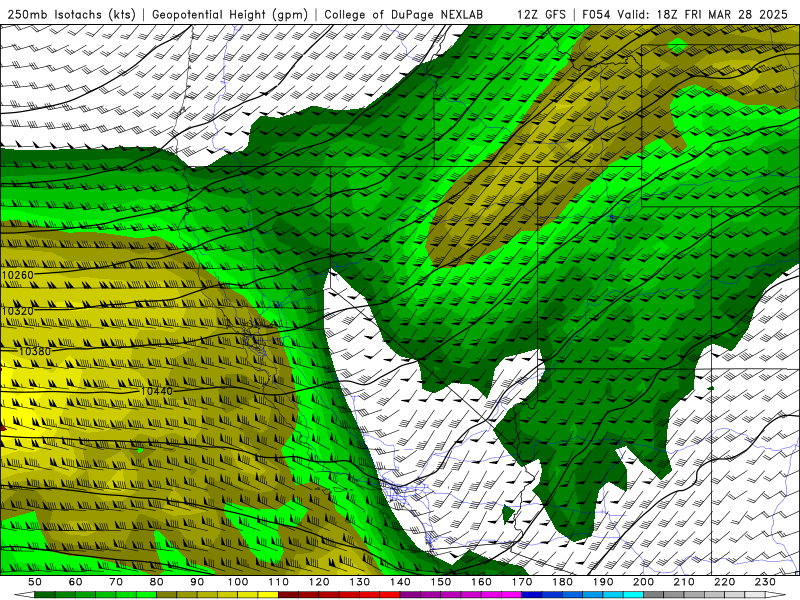Click the 80 value on the color scale

click(157, 582)
